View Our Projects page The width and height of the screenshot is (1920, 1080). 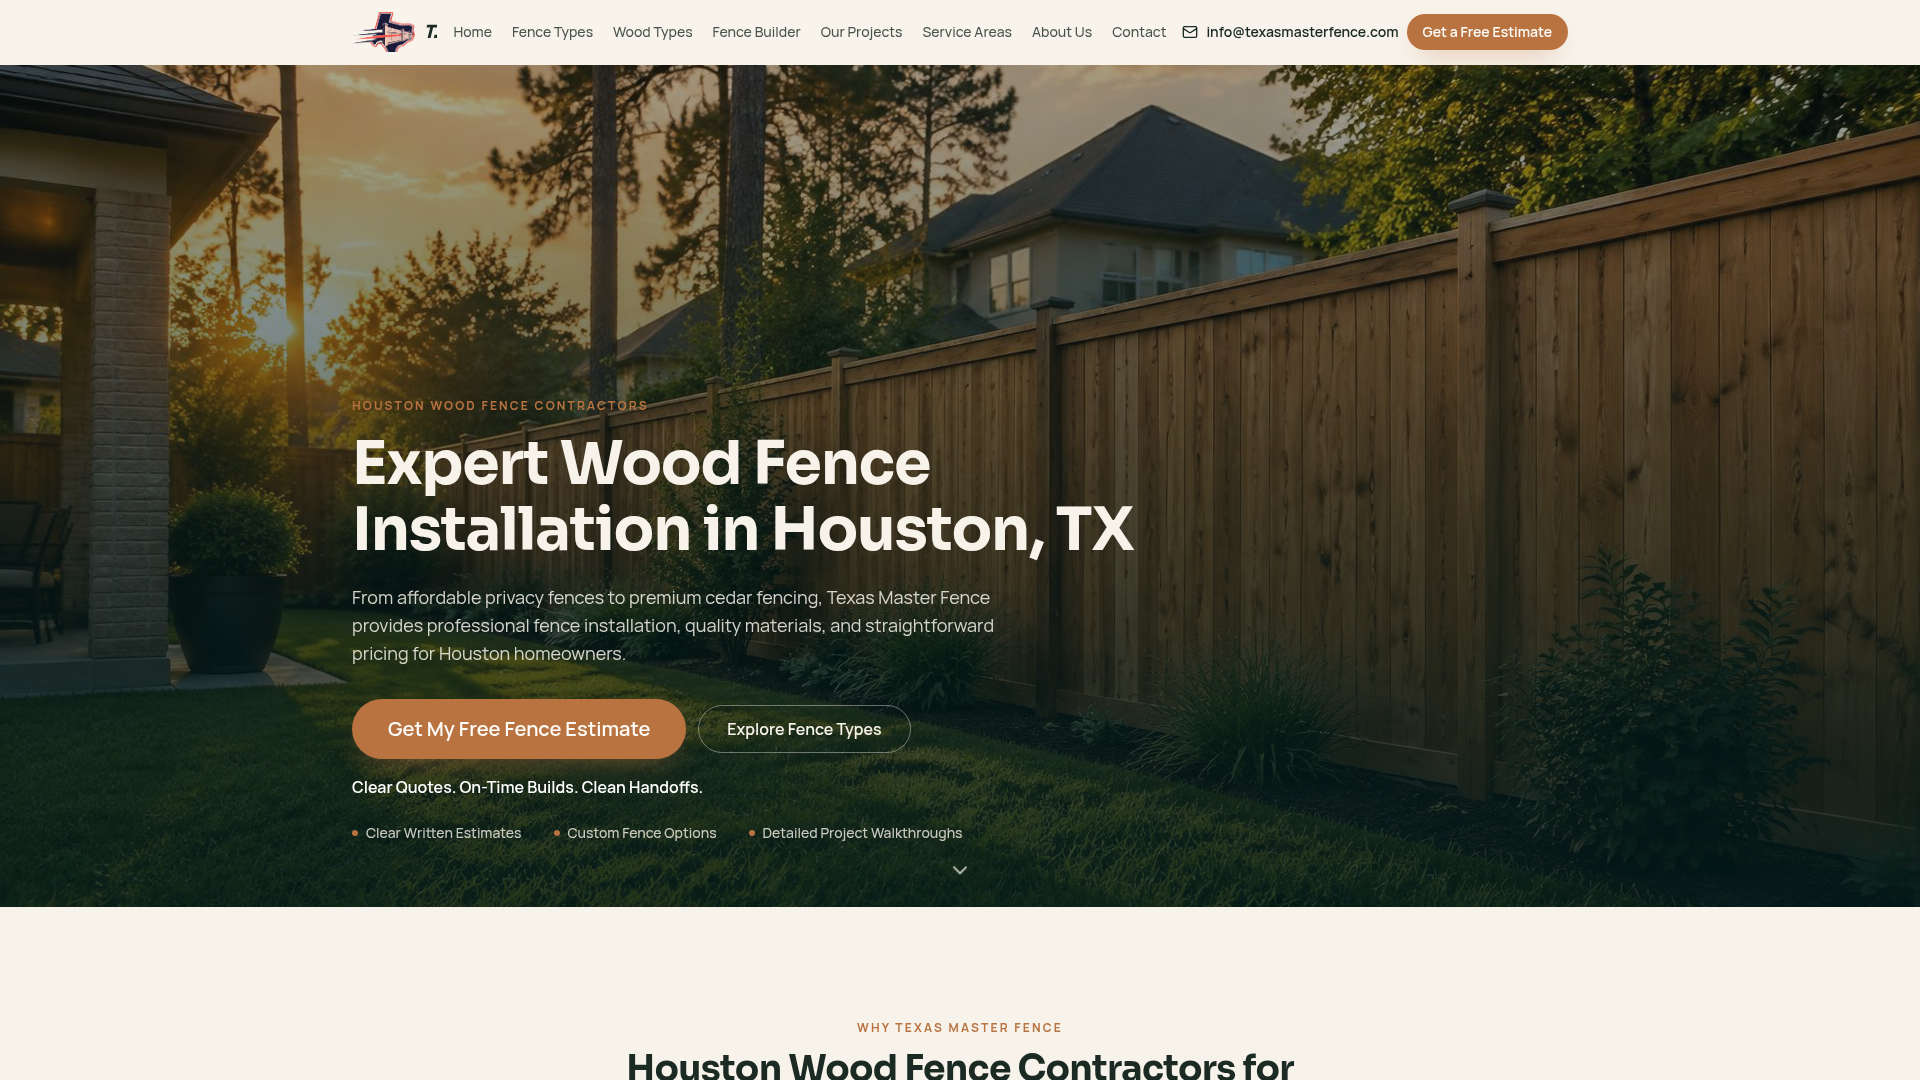(x=861, y=32)
